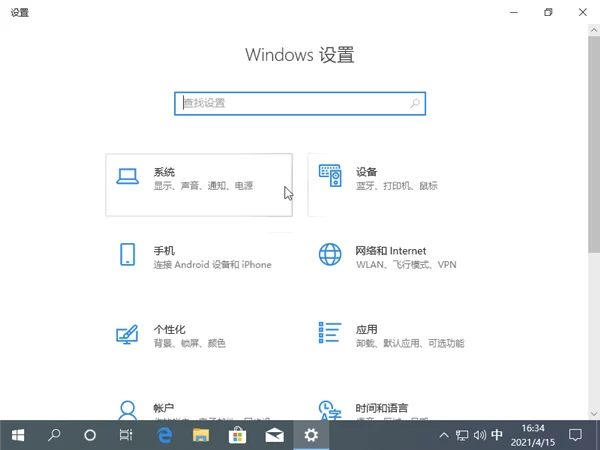Open Cortana circle on taskbar

tap(90, 435)
